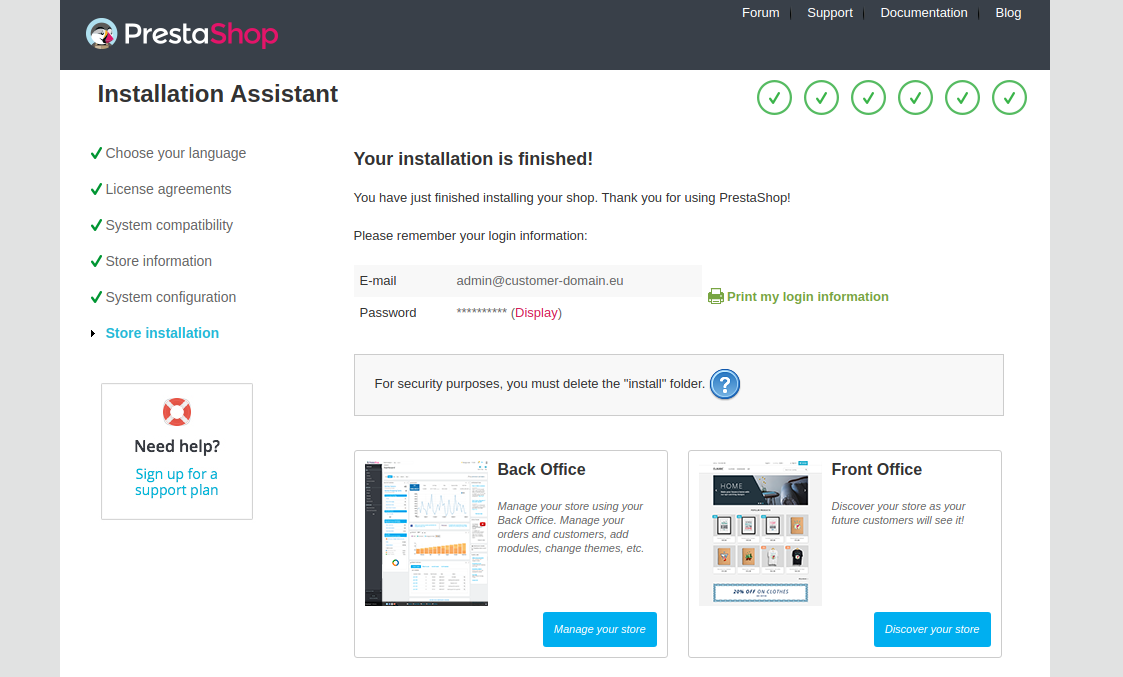Click the blue question mark help icon
The width and height of the screenshot is (1123, 677).
(725, 384)
